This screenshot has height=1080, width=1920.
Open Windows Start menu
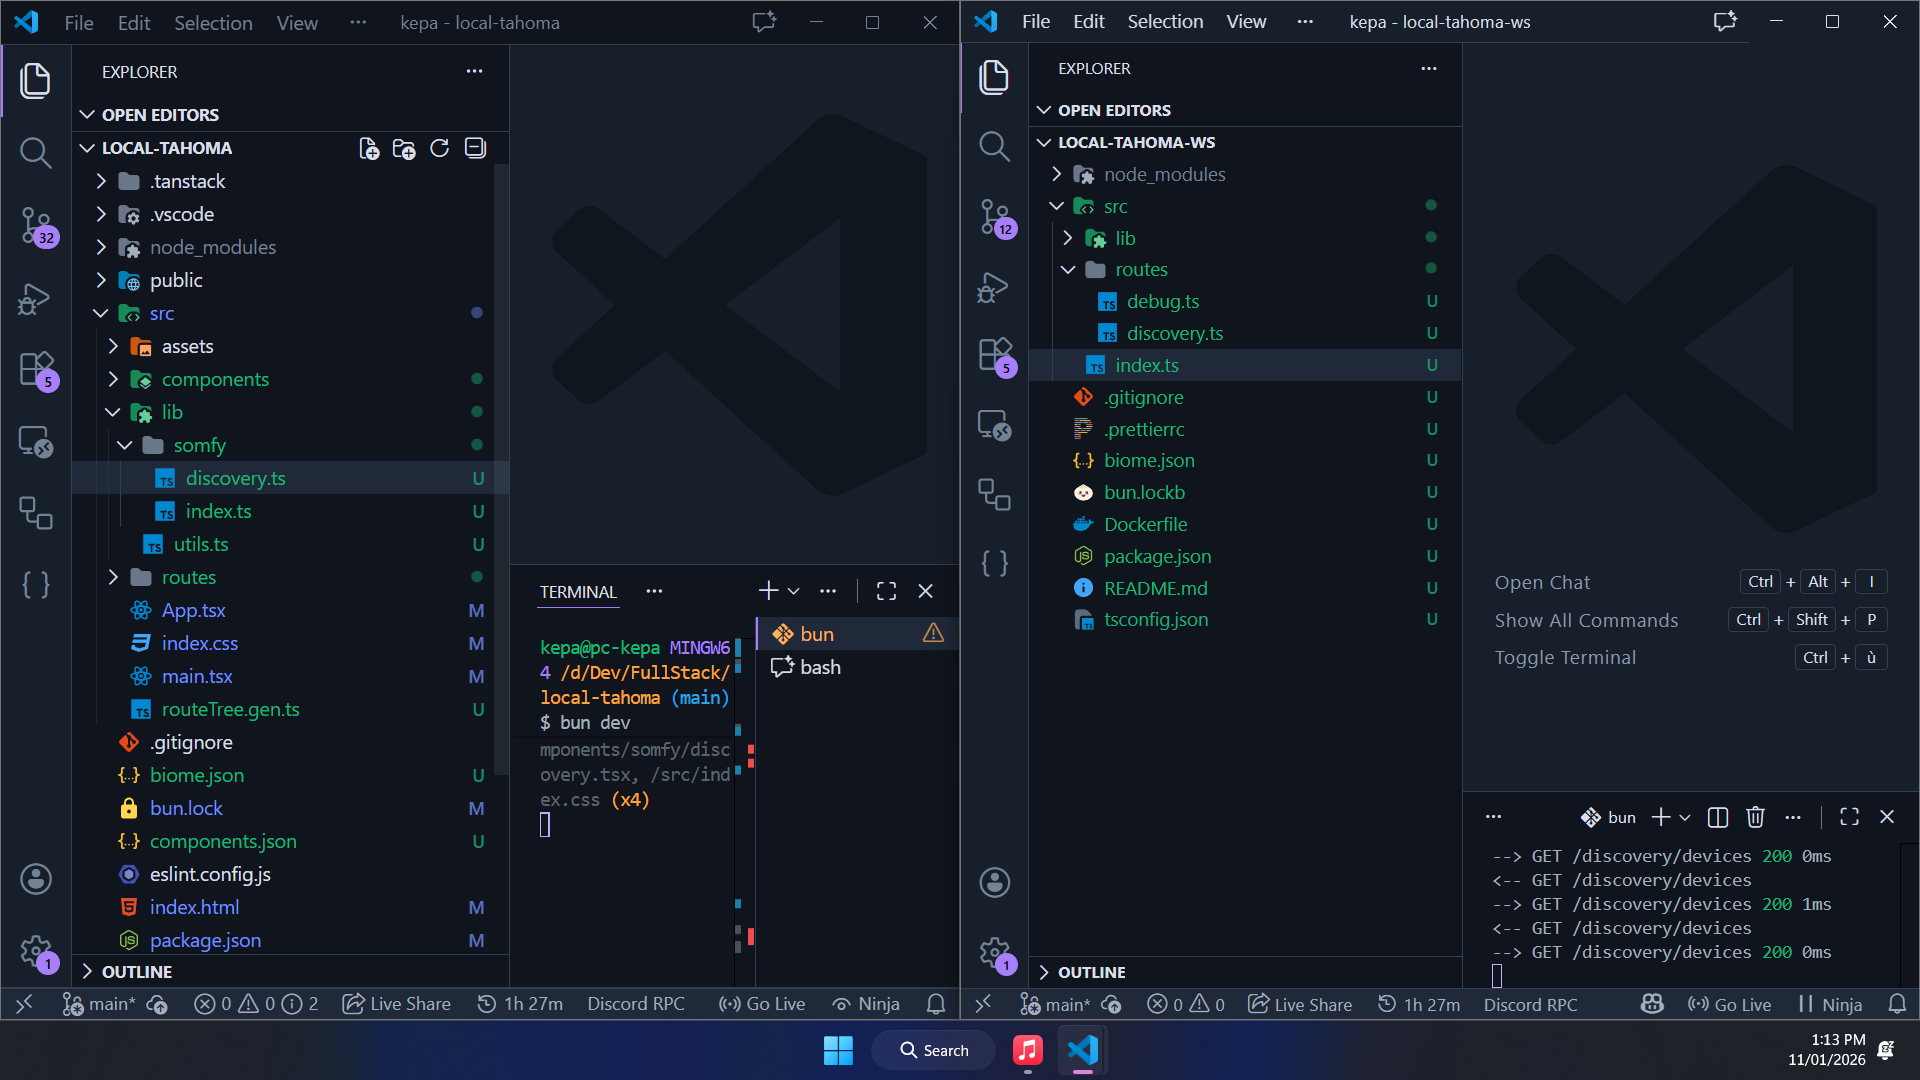[838, 1050]
